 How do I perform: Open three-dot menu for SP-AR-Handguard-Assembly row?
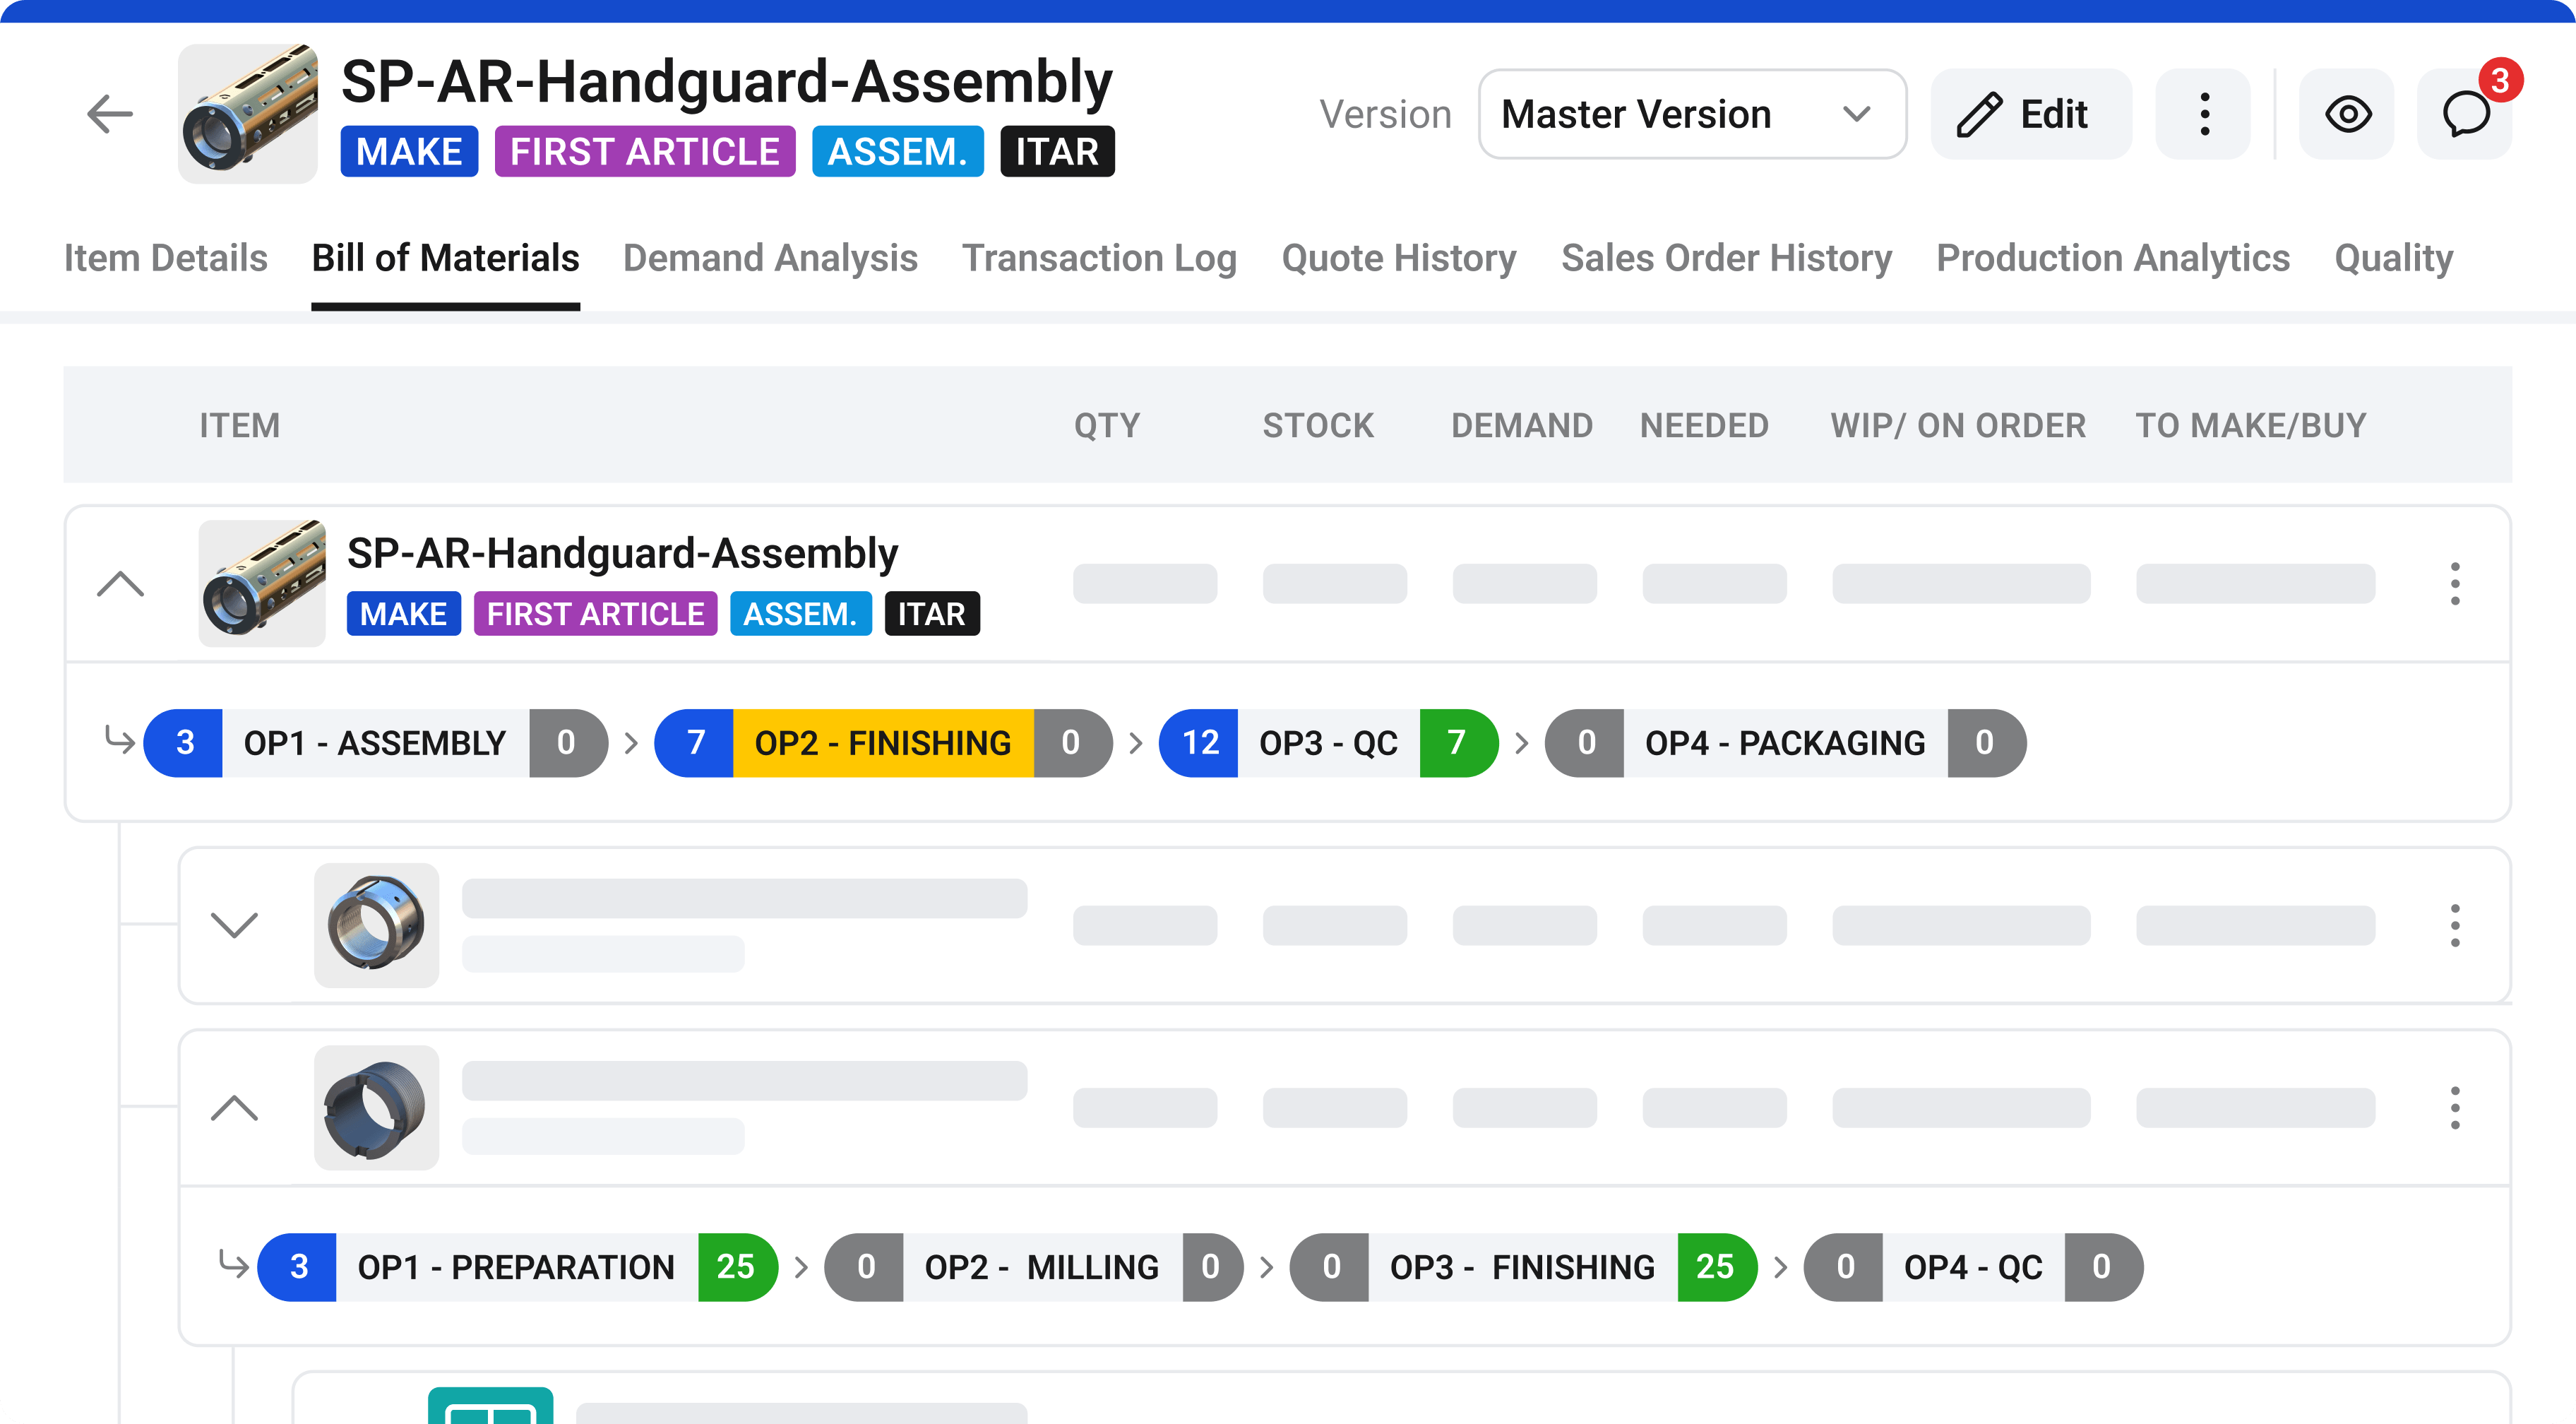click(x=2454, y=583)
